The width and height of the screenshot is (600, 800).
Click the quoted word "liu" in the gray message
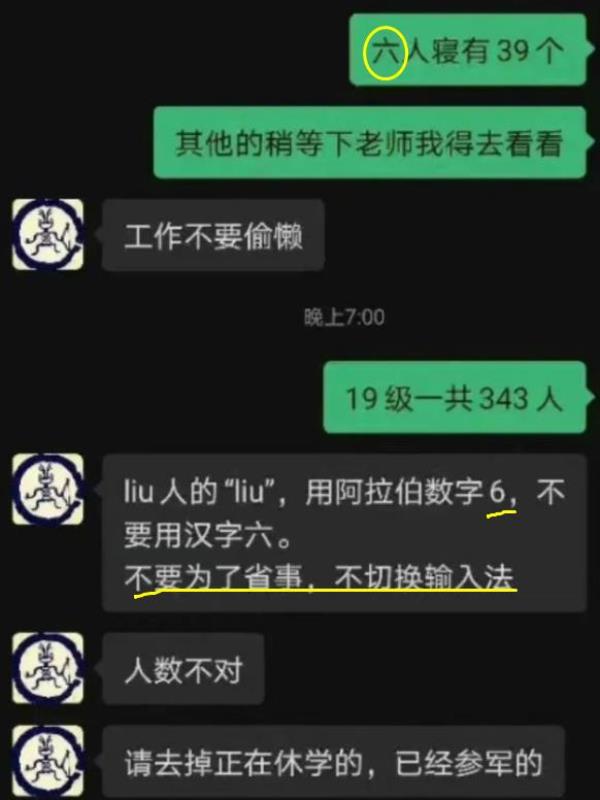(x=249, y=493)
